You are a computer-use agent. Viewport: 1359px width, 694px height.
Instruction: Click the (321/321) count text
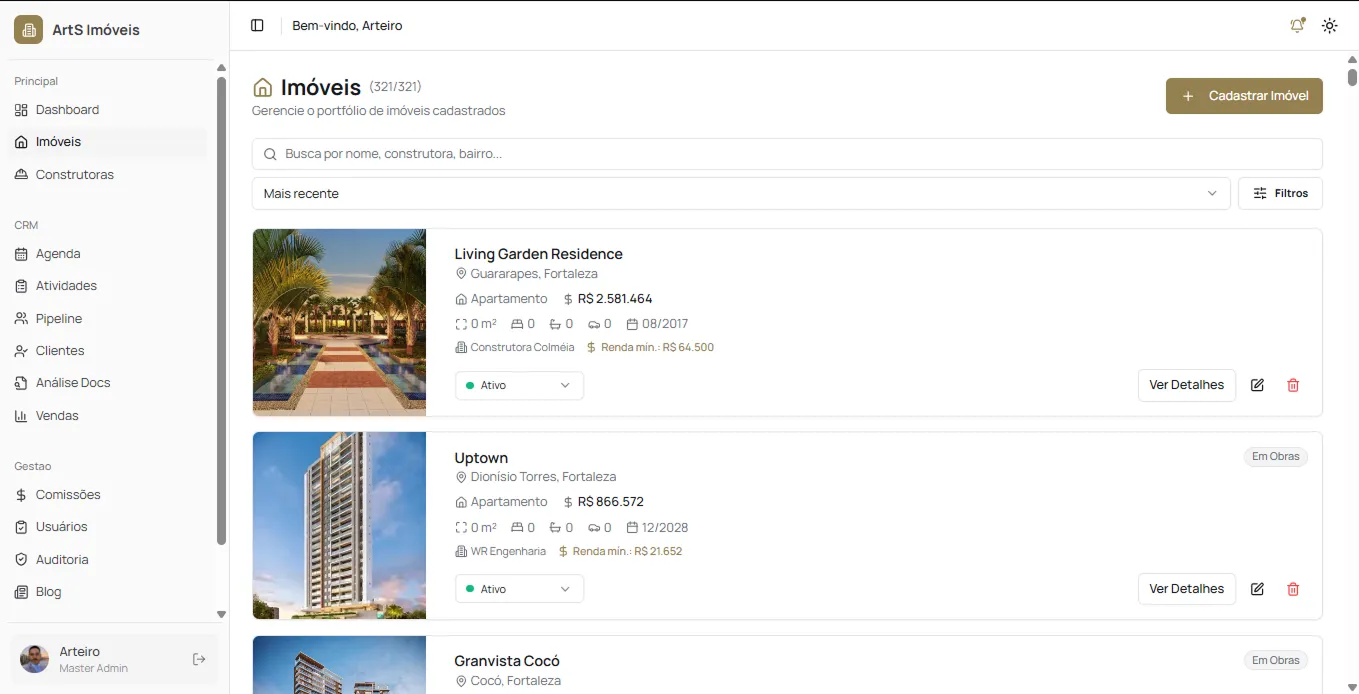point(395,87)
